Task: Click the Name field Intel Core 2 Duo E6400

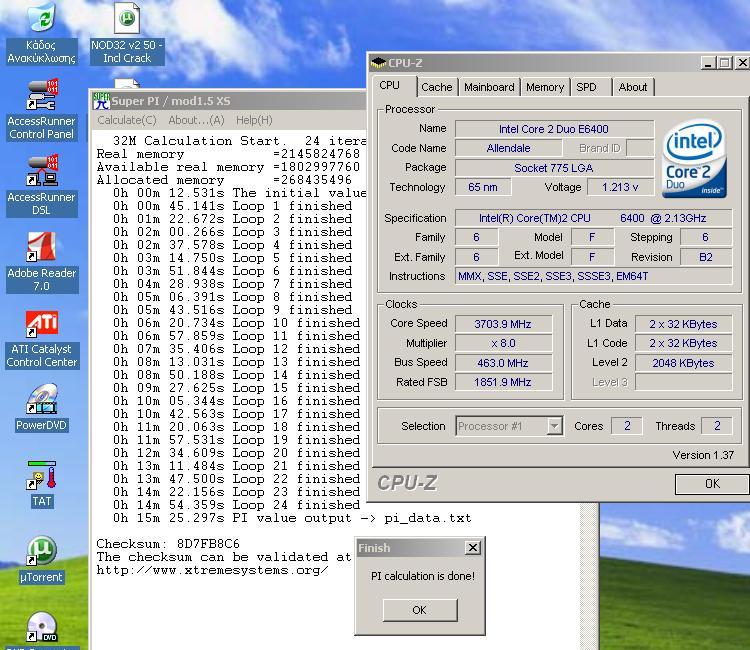Action: pyautogui.click(x=554, y=129)
